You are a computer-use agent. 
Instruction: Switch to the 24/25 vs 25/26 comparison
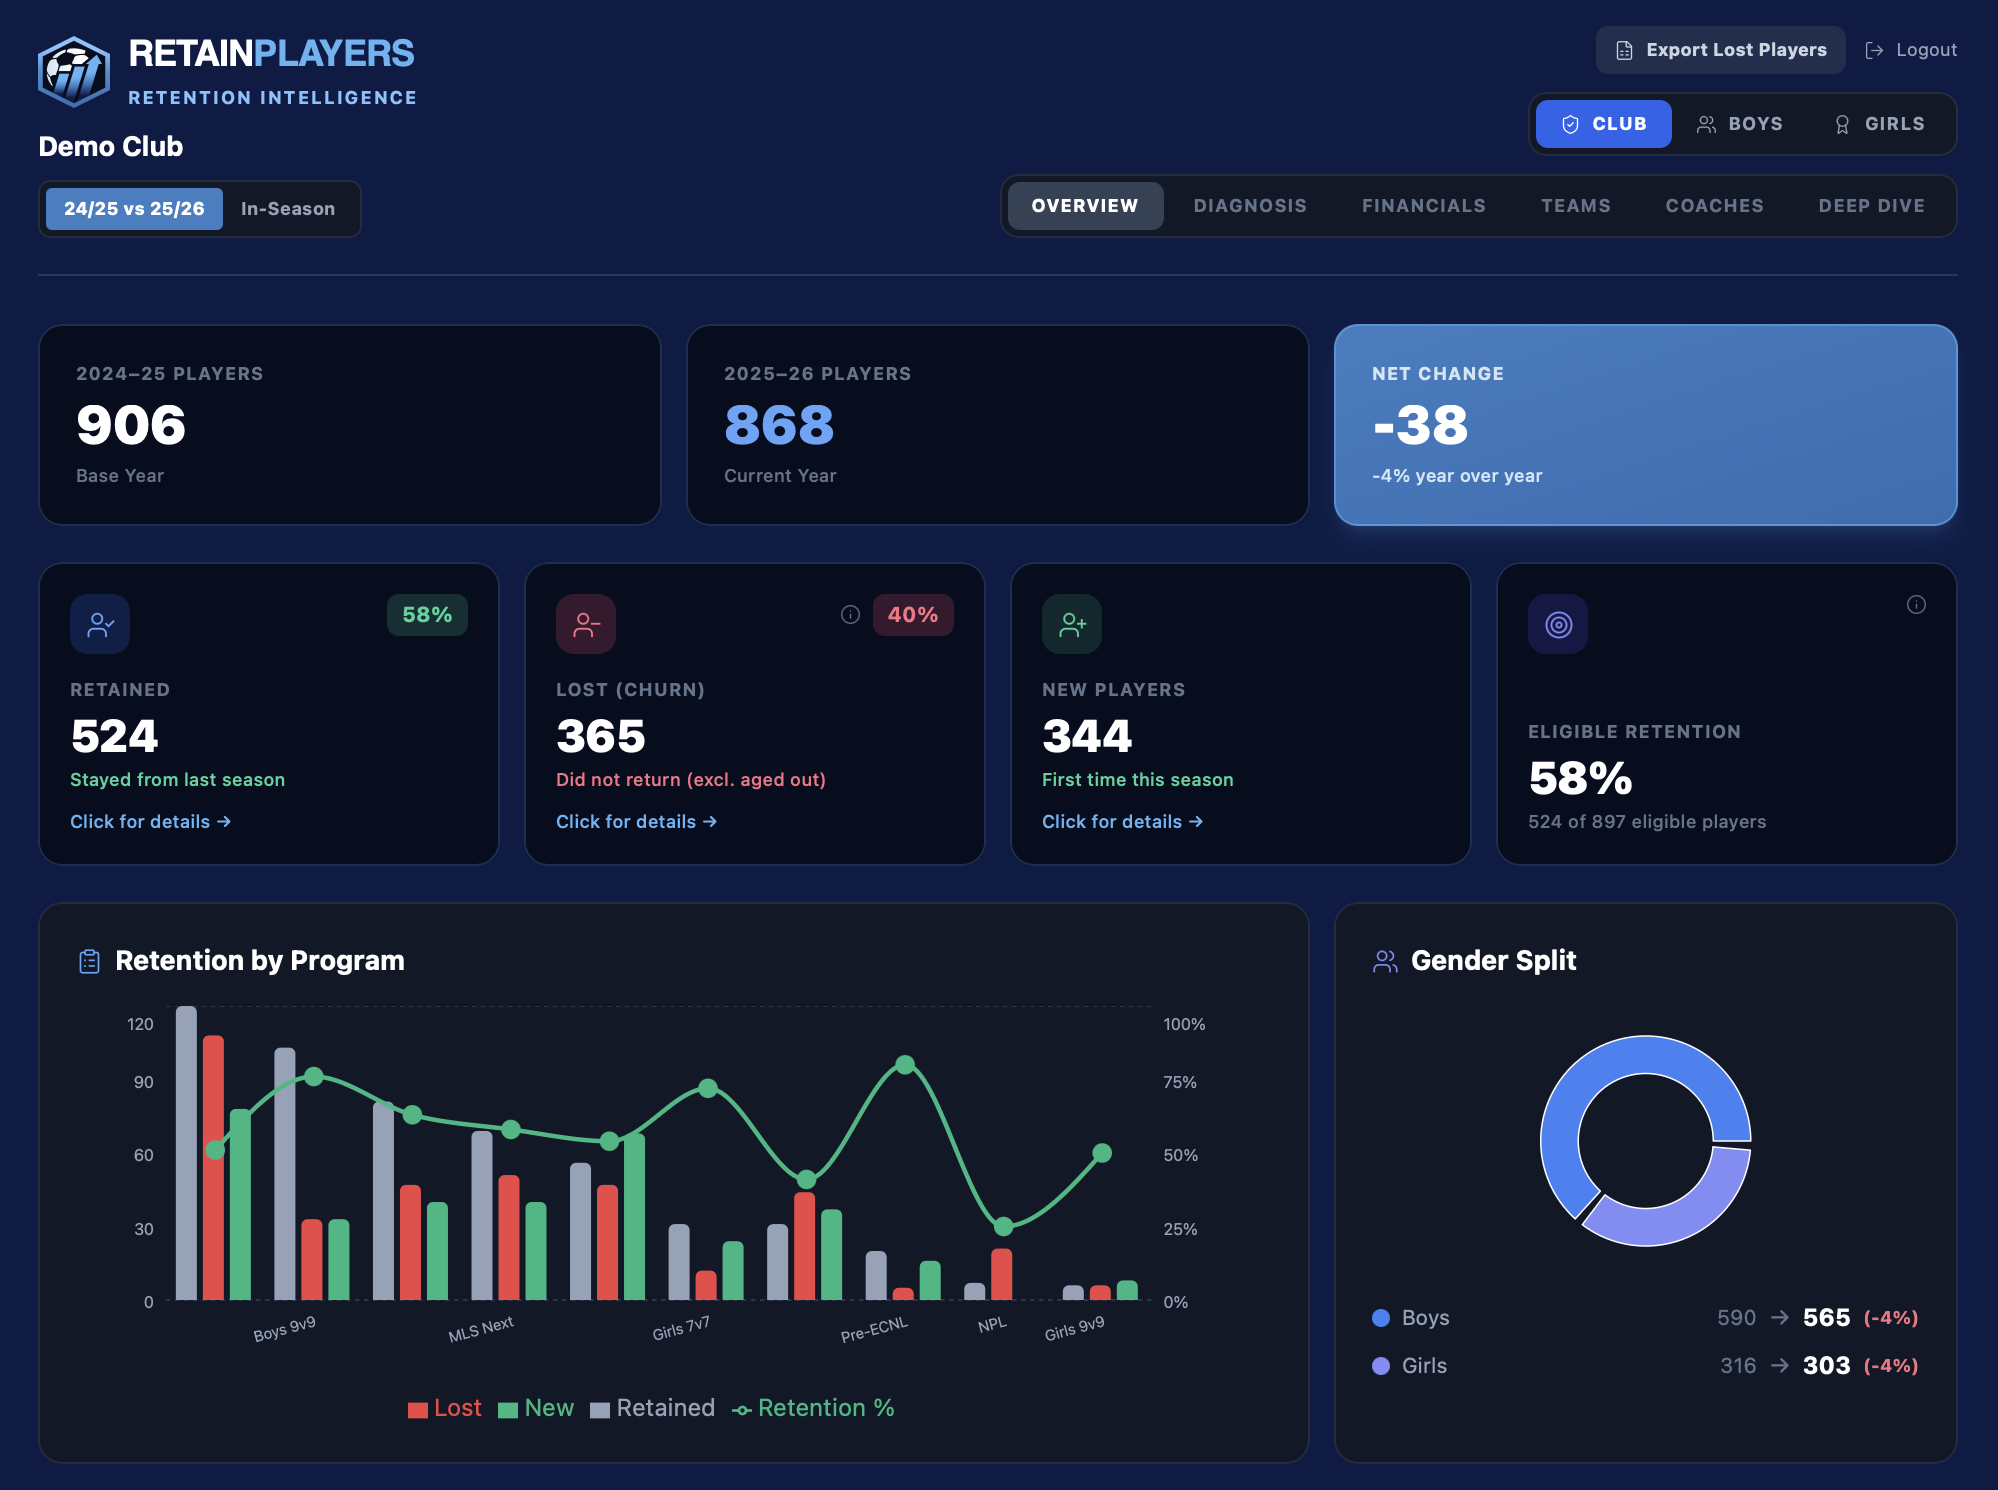[134, 209]
